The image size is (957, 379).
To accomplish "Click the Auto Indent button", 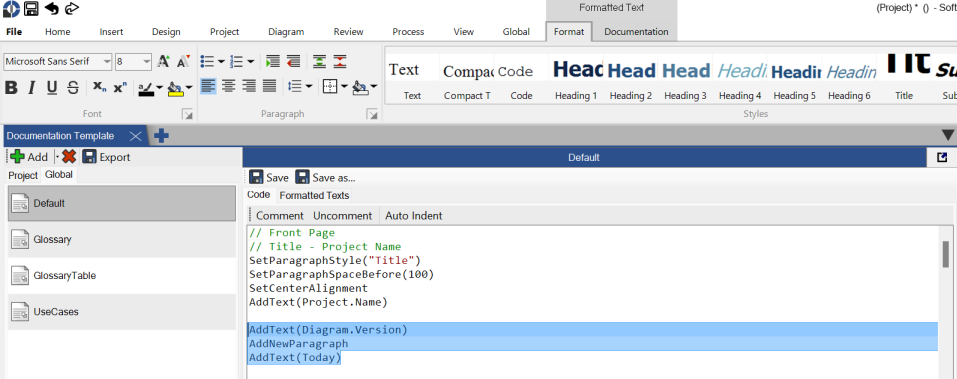I will [x=414, y=215].
